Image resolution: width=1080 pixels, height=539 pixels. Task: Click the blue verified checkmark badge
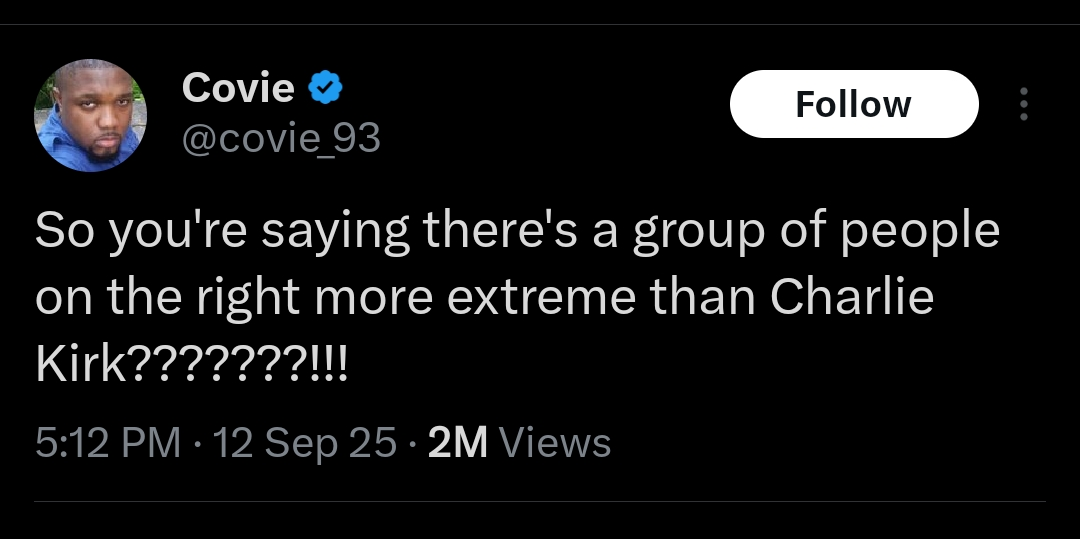(x=325, y=88)
